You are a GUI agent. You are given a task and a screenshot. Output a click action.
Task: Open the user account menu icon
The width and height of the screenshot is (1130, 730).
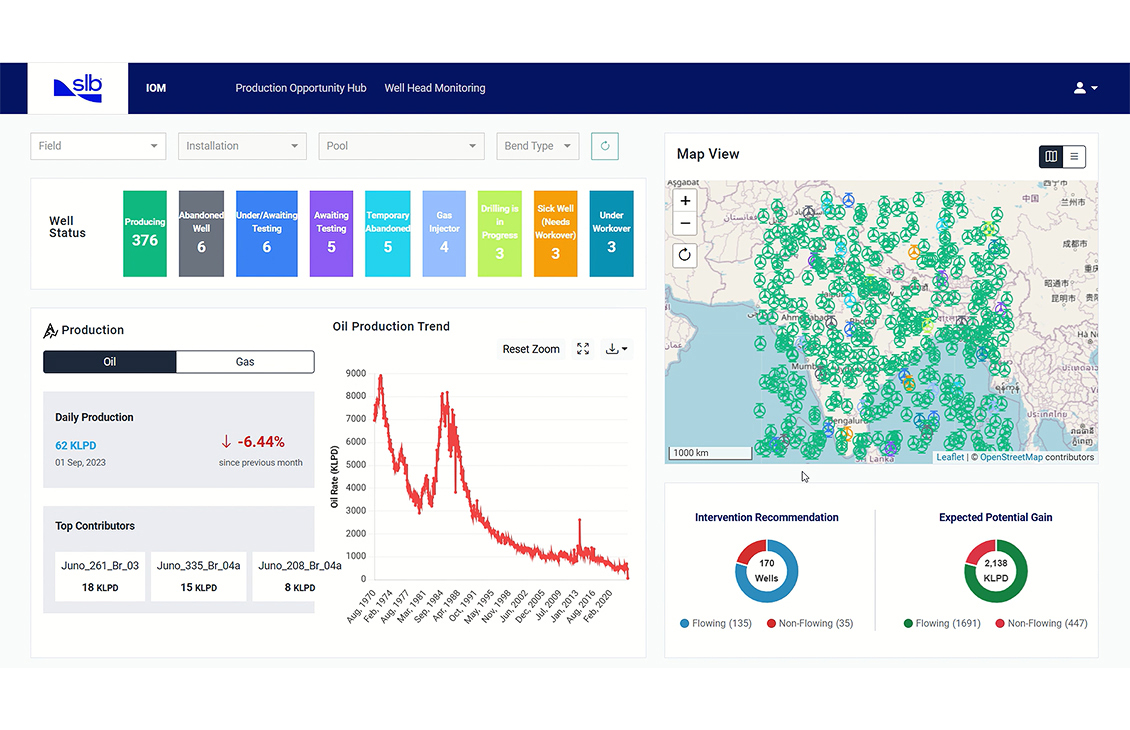click(1085, 88)
